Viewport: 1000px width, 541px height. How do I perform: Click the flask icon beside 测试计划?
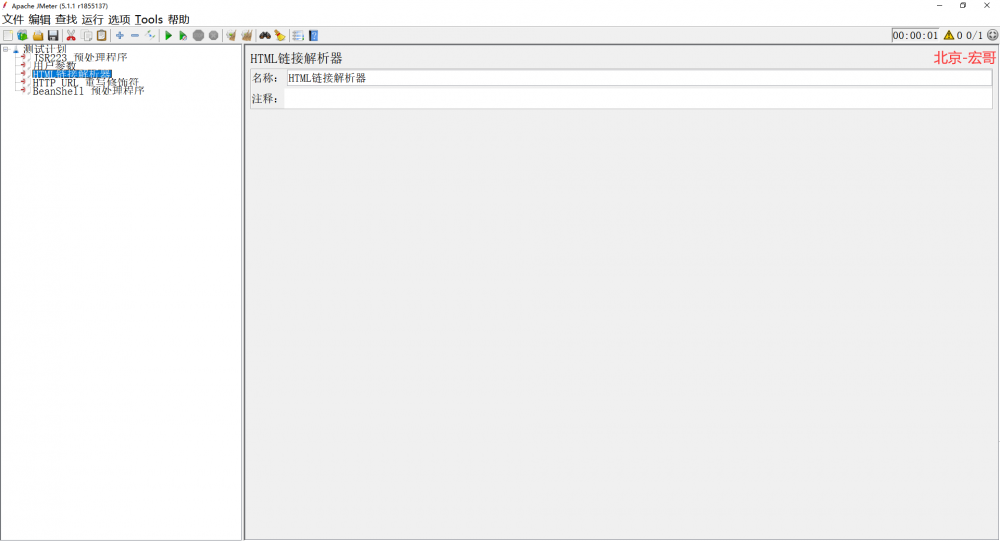coord(16,49)
